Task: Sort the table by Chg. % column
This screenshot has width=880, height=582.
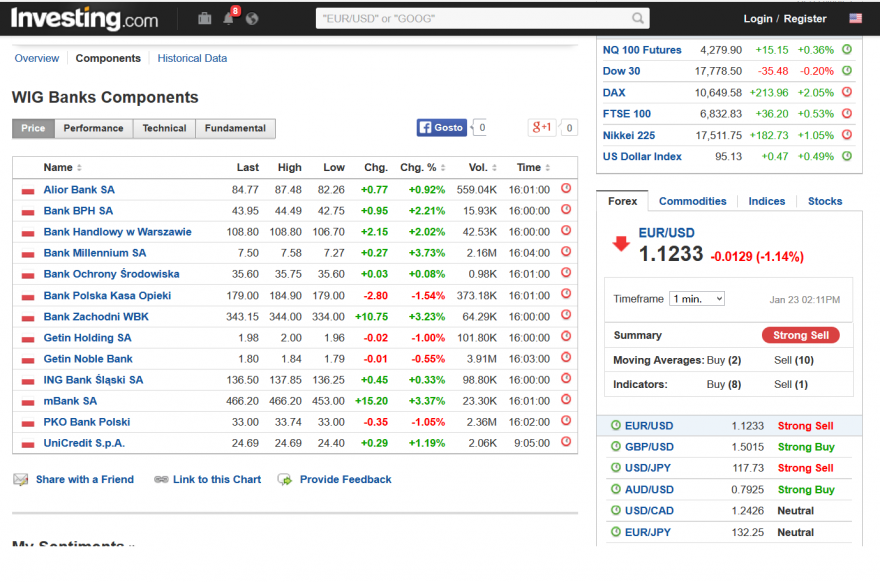Action: pos(423,167)
